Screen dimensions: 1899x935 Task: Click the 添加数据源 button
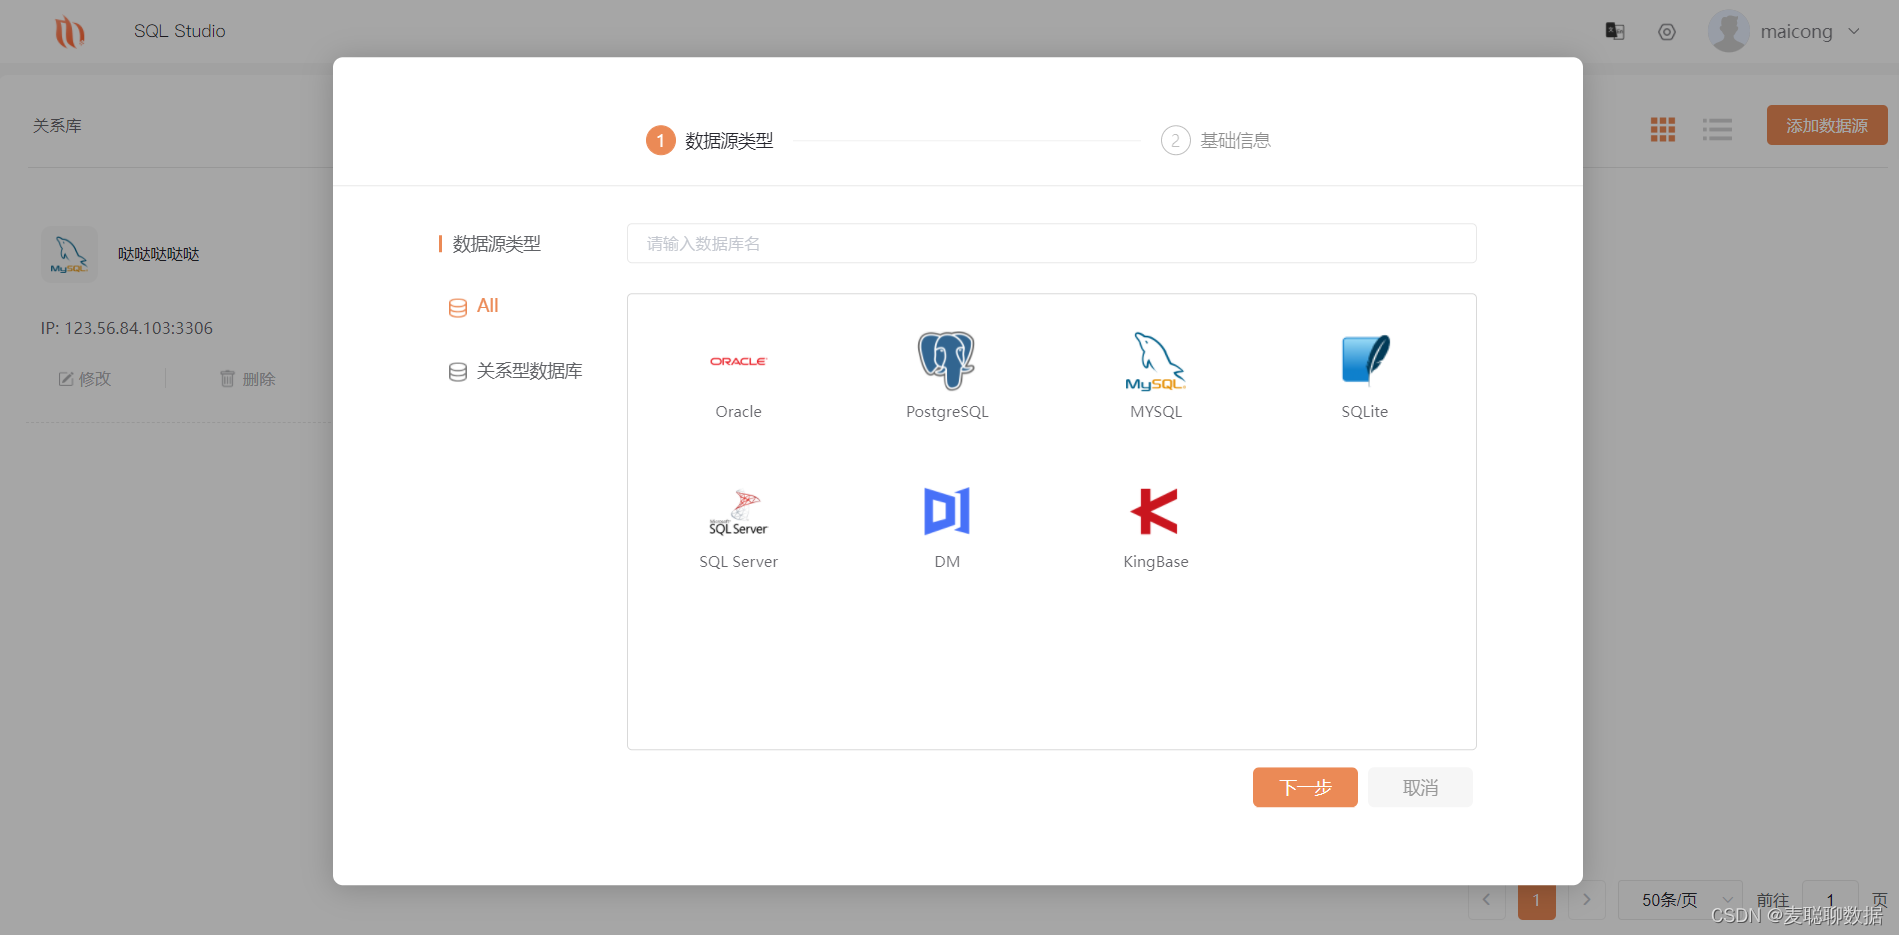(x=1827, y=125)
